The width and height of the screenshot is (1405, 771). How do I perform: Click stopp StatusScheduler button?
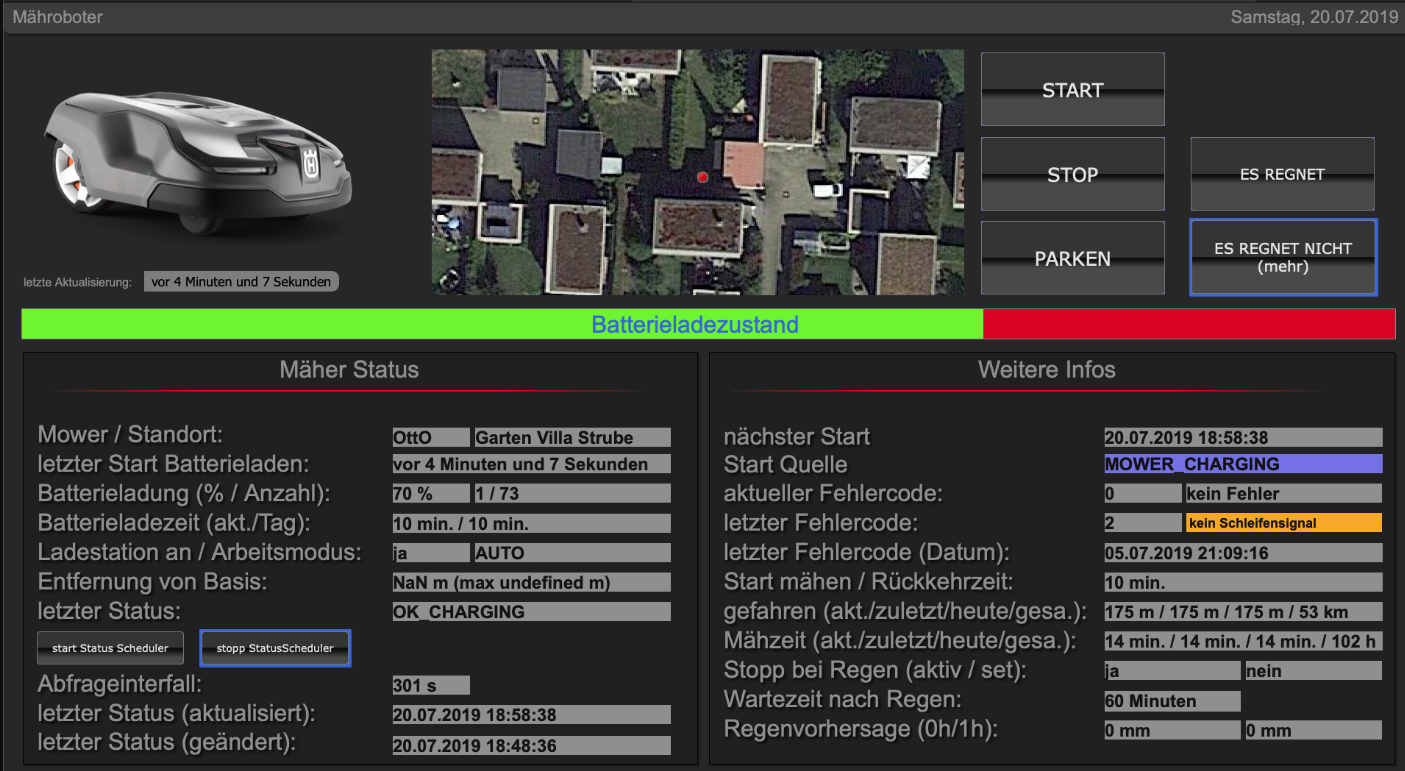(x=275, y=648)
